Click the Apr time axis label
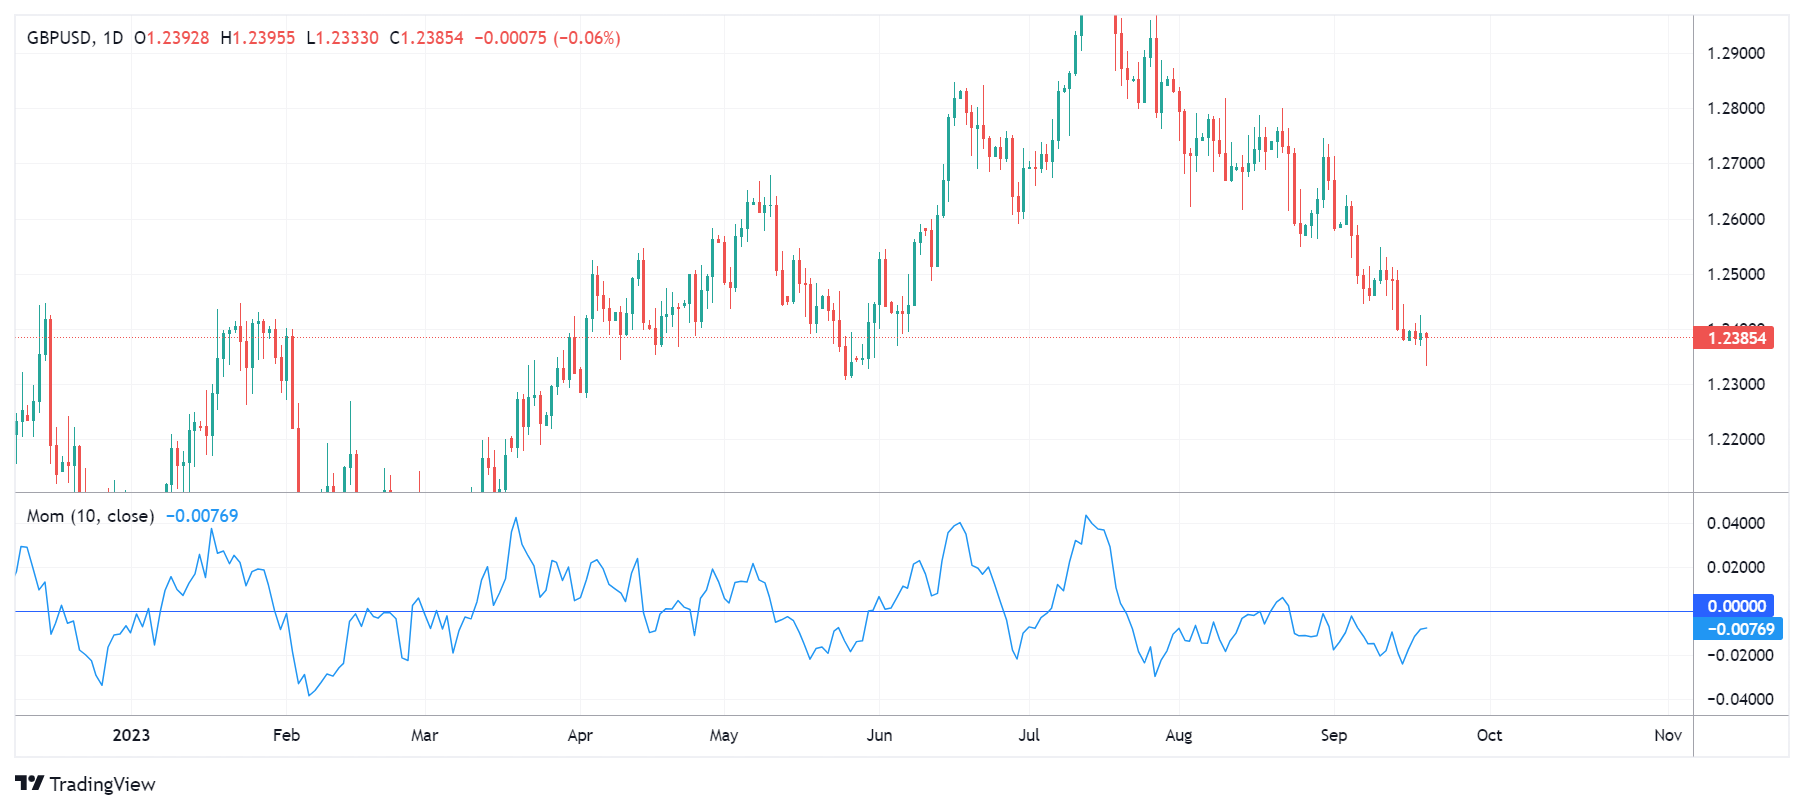The image size is (1804, 810). 580,735
